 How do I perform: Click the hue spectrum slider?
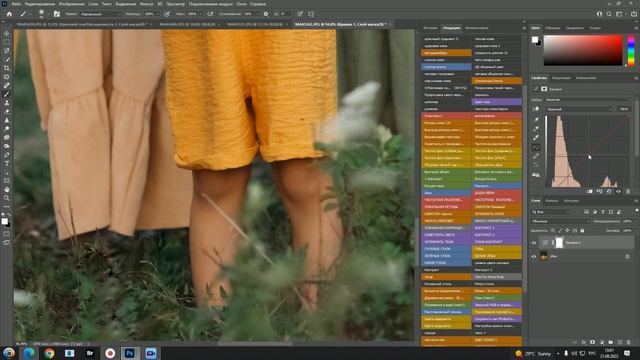coord(631,51)
